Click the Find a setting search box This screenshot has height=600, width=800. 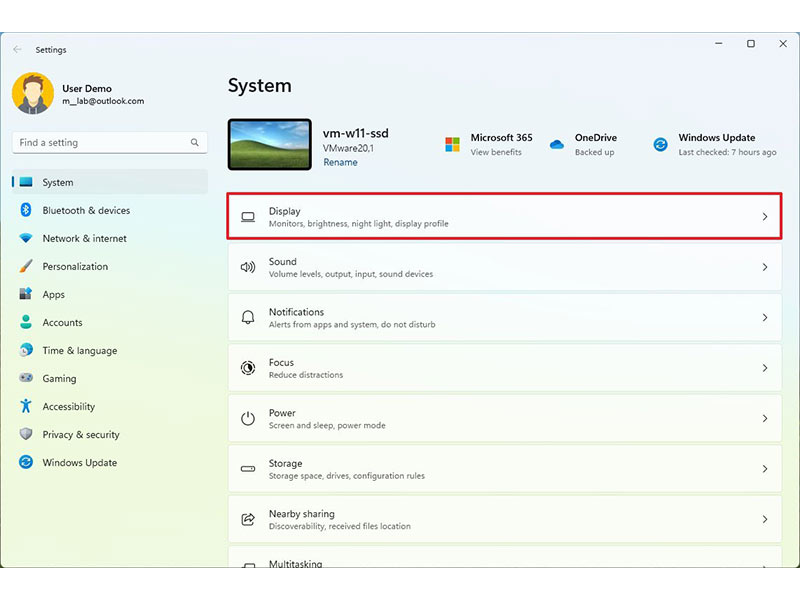[110, 142]
